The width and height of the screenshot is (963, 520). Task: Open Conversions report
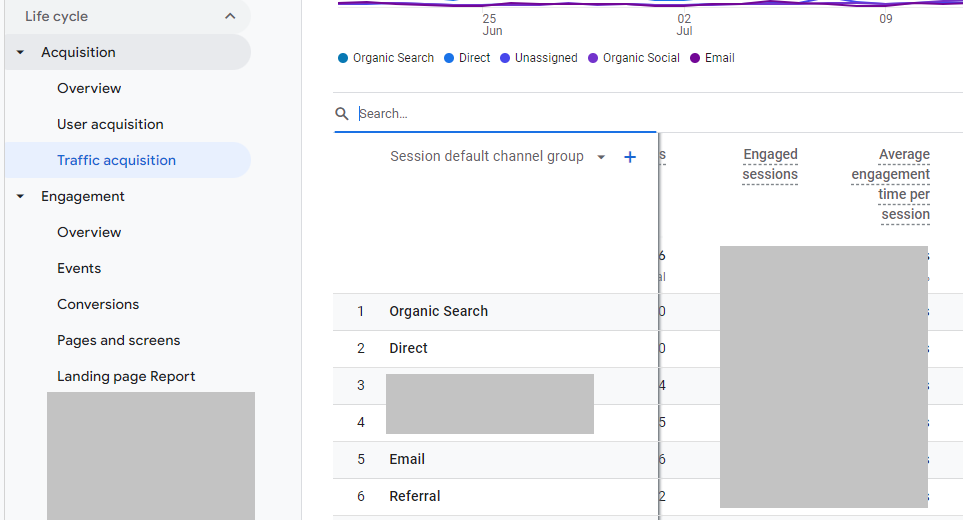point(98,304)
